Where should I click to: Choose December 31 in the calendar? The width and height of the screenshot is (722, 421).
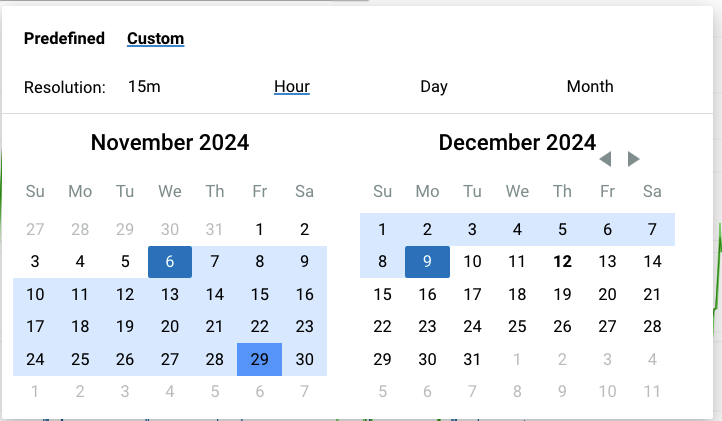pyautogui.click(x=472, y=359)
